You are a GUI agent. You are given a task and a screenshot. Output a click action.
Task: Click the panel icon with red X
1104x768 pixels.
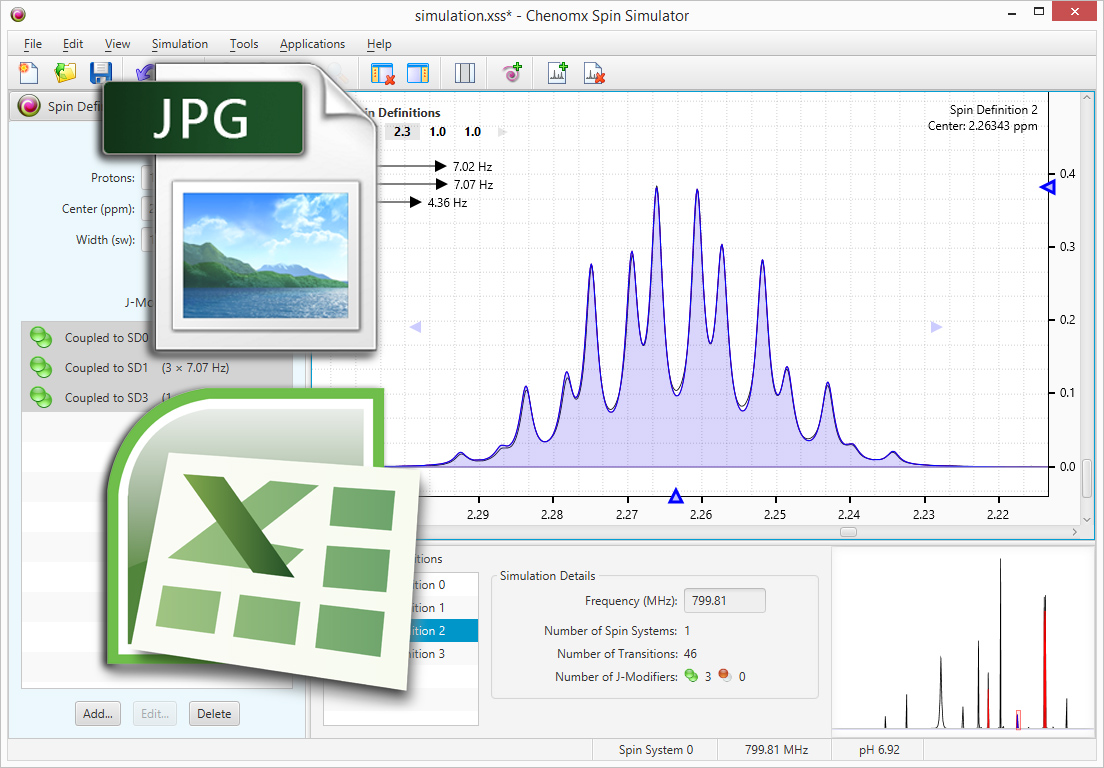(382, 73)
